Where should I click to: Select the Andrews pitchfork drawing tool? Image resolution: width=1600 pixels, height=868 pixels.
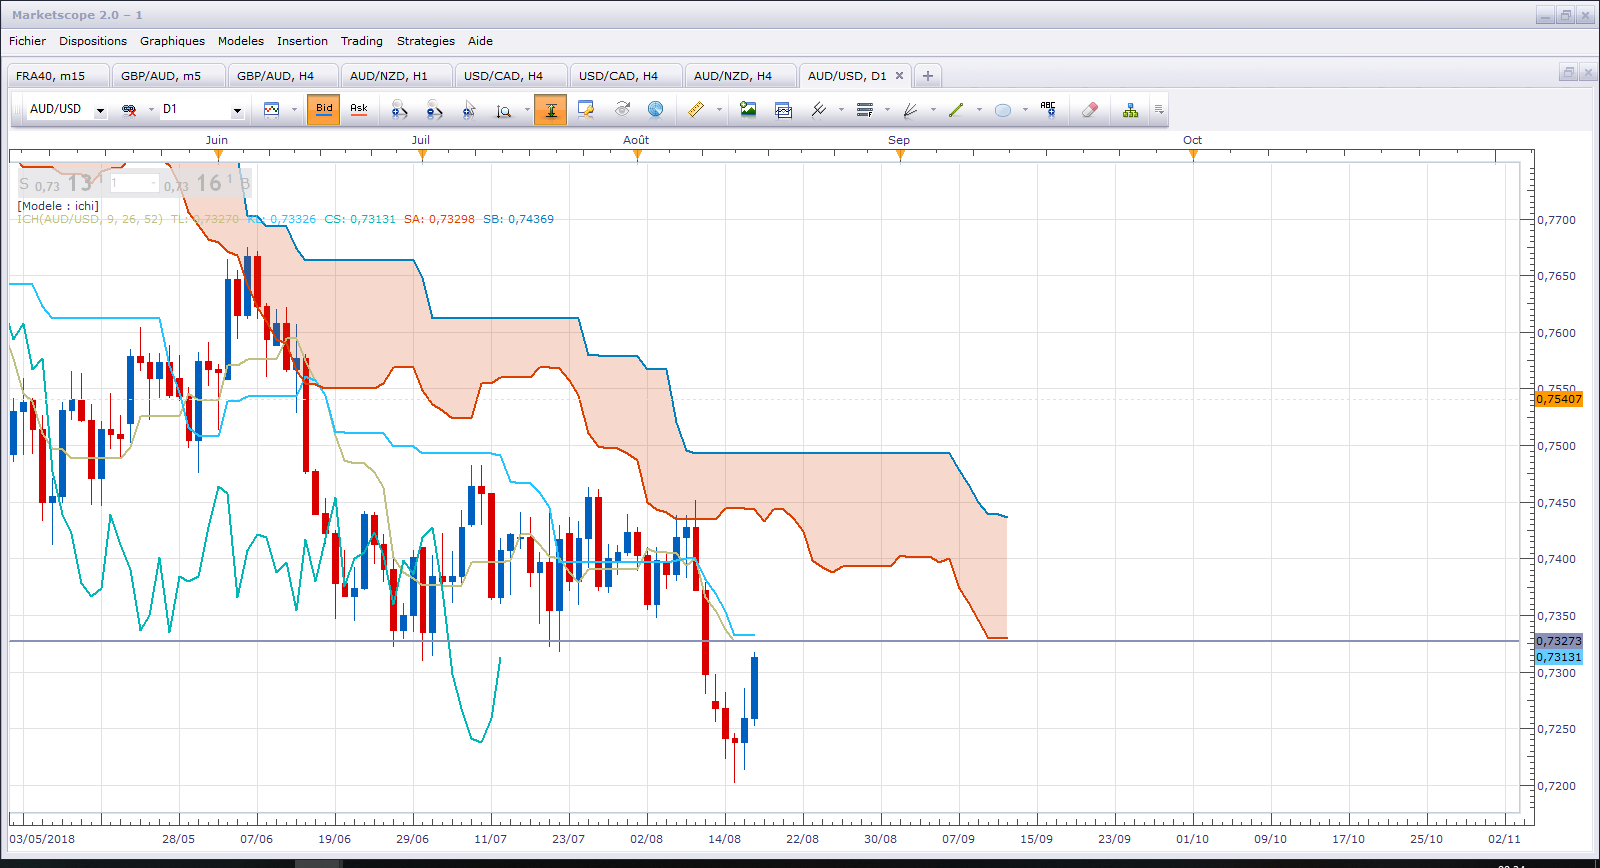819,110
